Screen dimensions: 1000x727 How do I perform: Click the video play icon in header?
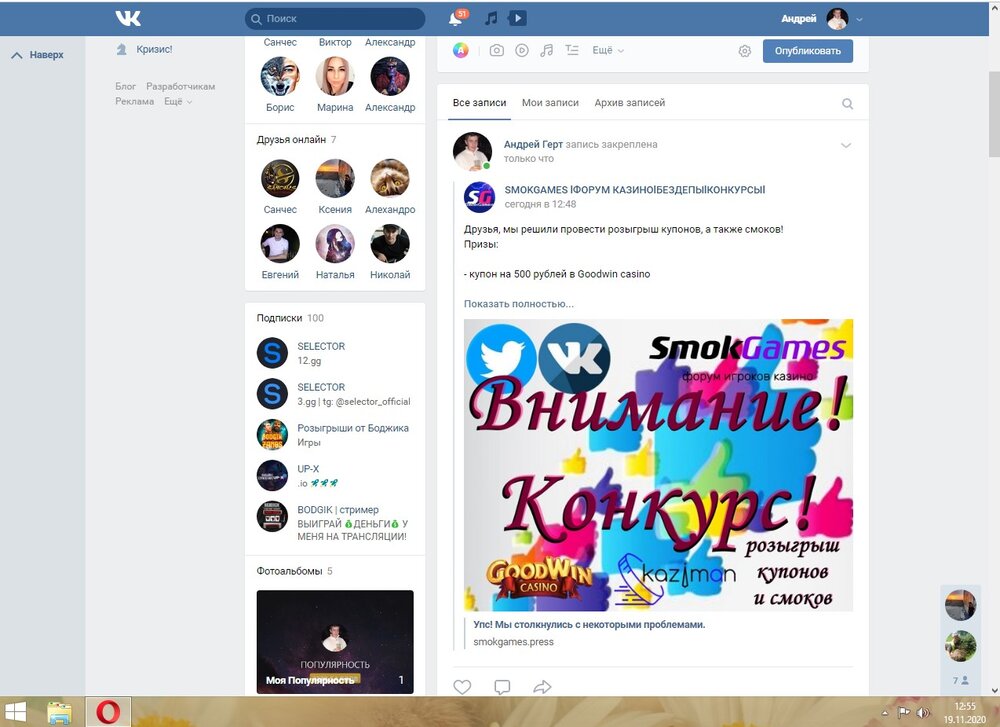[517, 18]
